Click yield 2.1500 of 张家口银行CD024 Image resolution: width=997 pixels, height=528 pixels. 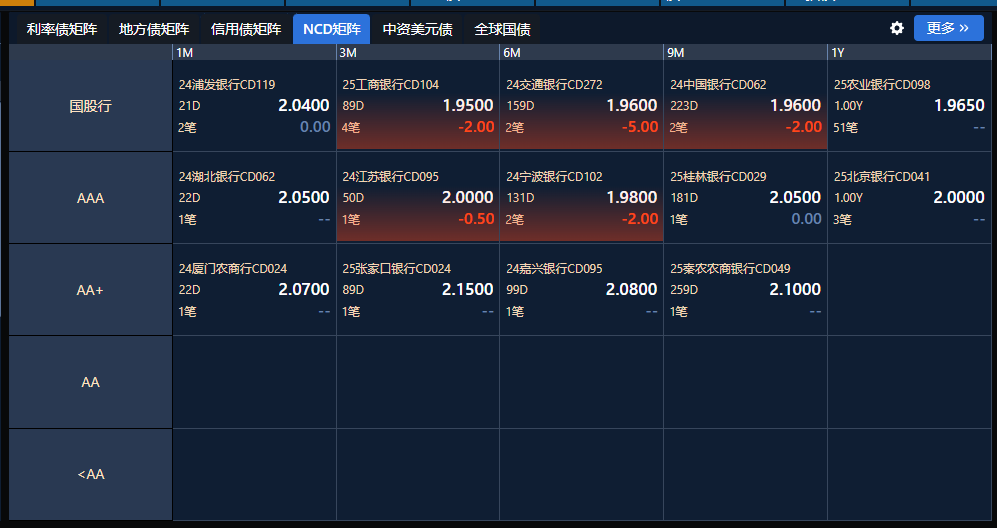(x=468, y=290)
